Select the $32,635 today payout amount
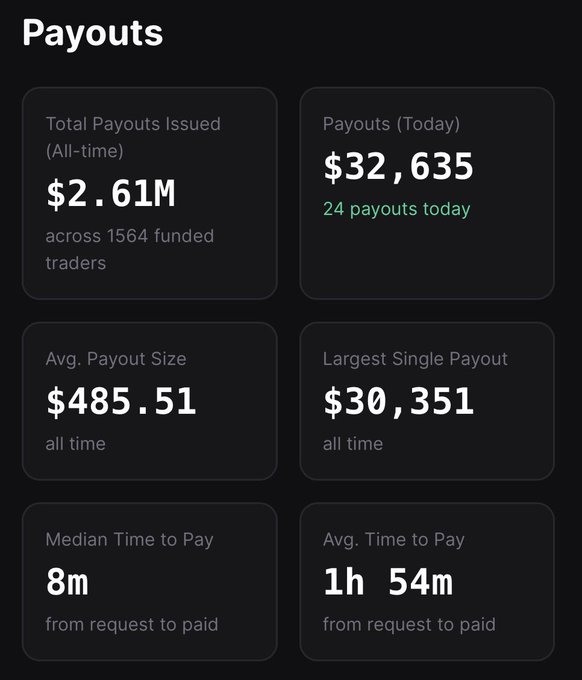 click(x=399, y=167)
